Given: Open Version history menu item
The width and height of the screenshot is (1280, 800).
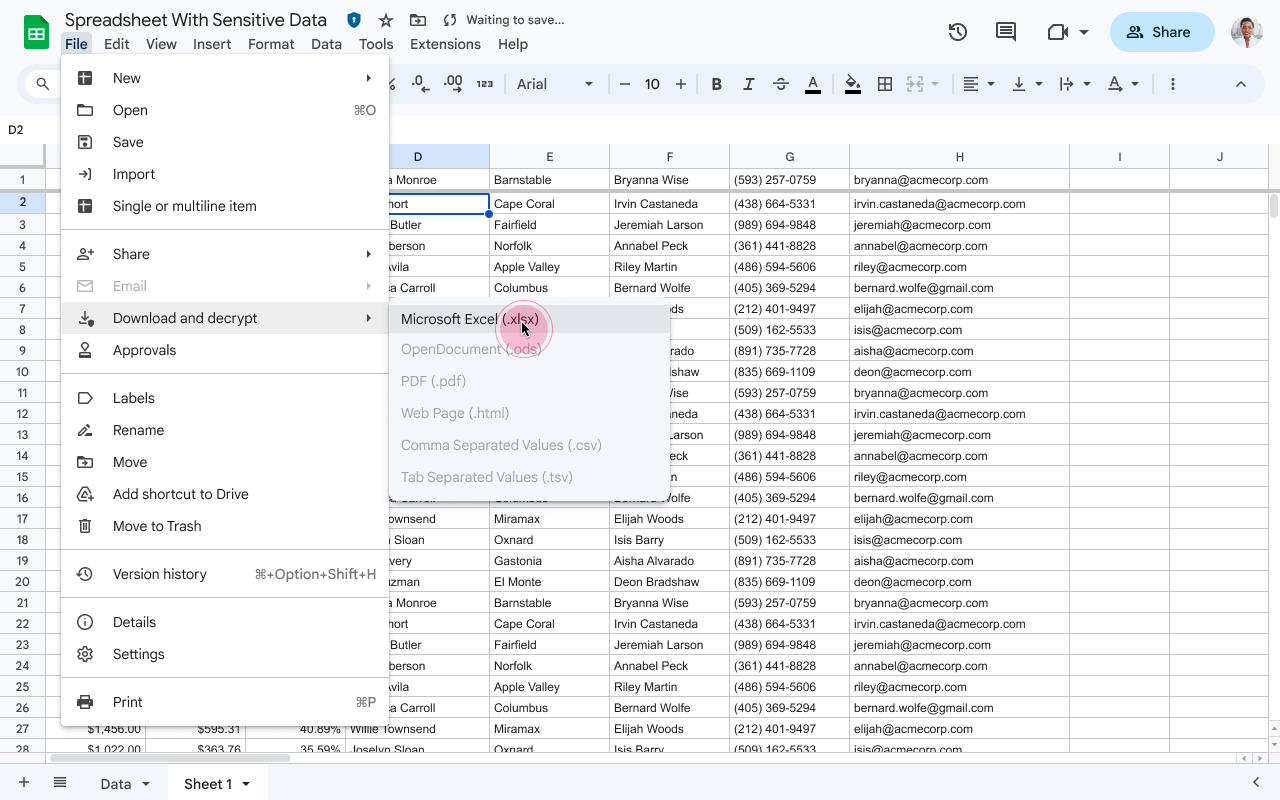Looking at the screenshot, I should [225, 574].
